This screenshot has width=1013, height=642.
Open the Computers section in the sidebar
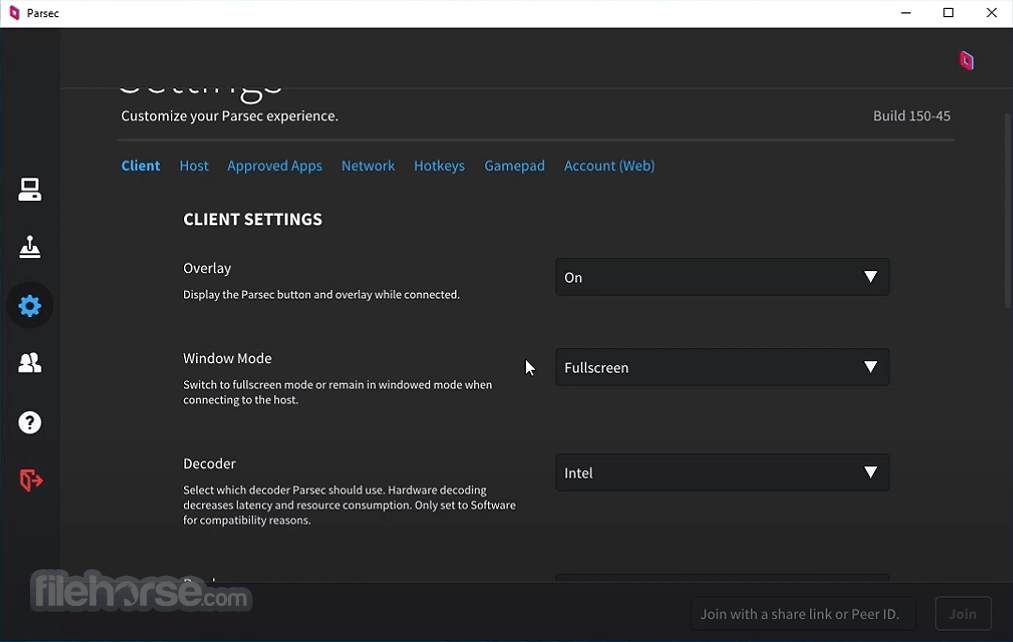(x=30, y=190)
